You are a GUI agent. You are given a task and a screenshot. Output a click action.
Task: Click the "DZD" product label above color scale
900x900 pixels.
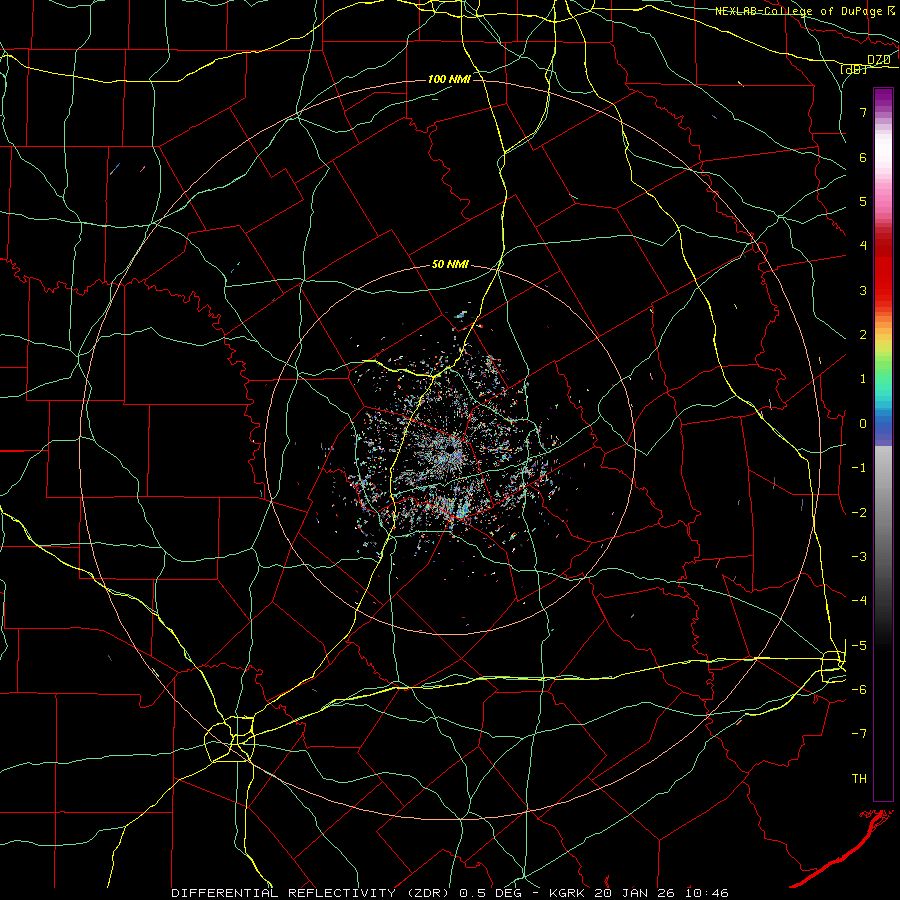(878, 60)
